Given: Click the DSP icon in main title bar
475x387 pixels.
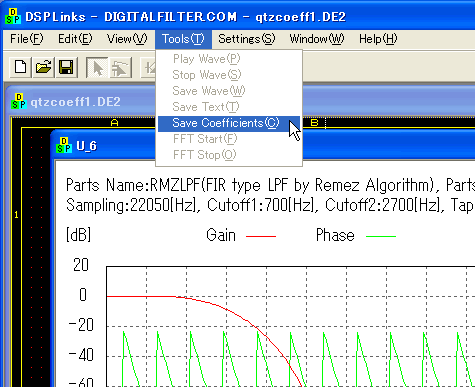Looking at the screenshot, I should click(x=13, y=16).
